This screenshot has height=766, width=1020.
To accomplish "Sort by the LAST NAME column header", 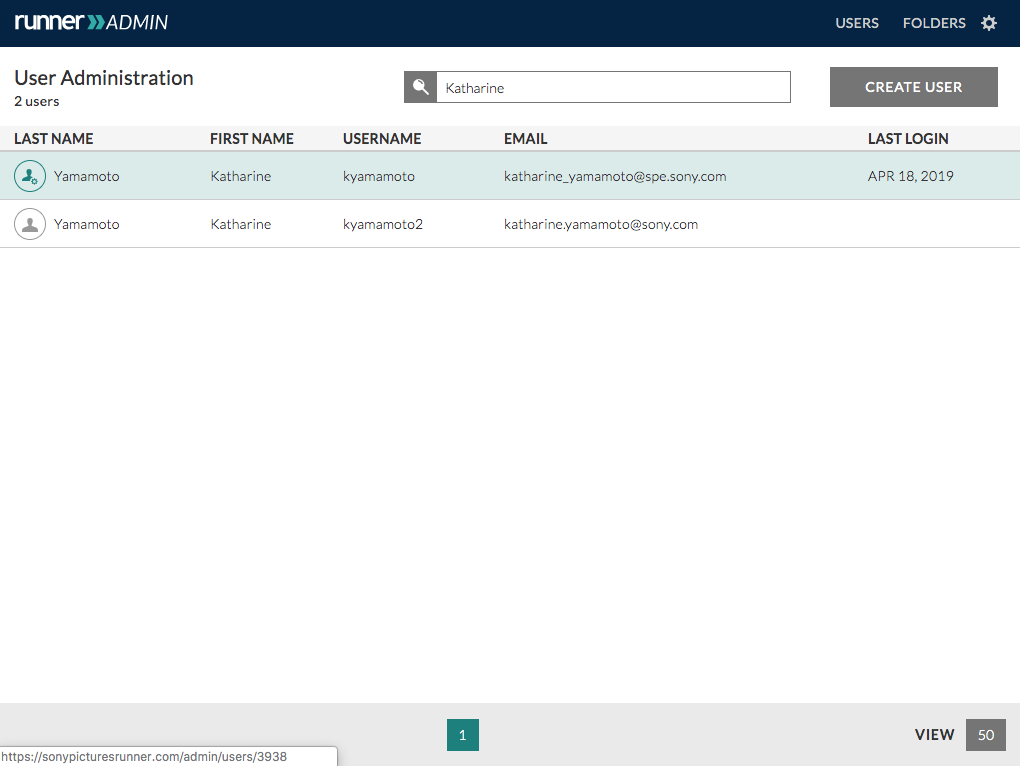I will pos(54,139).
